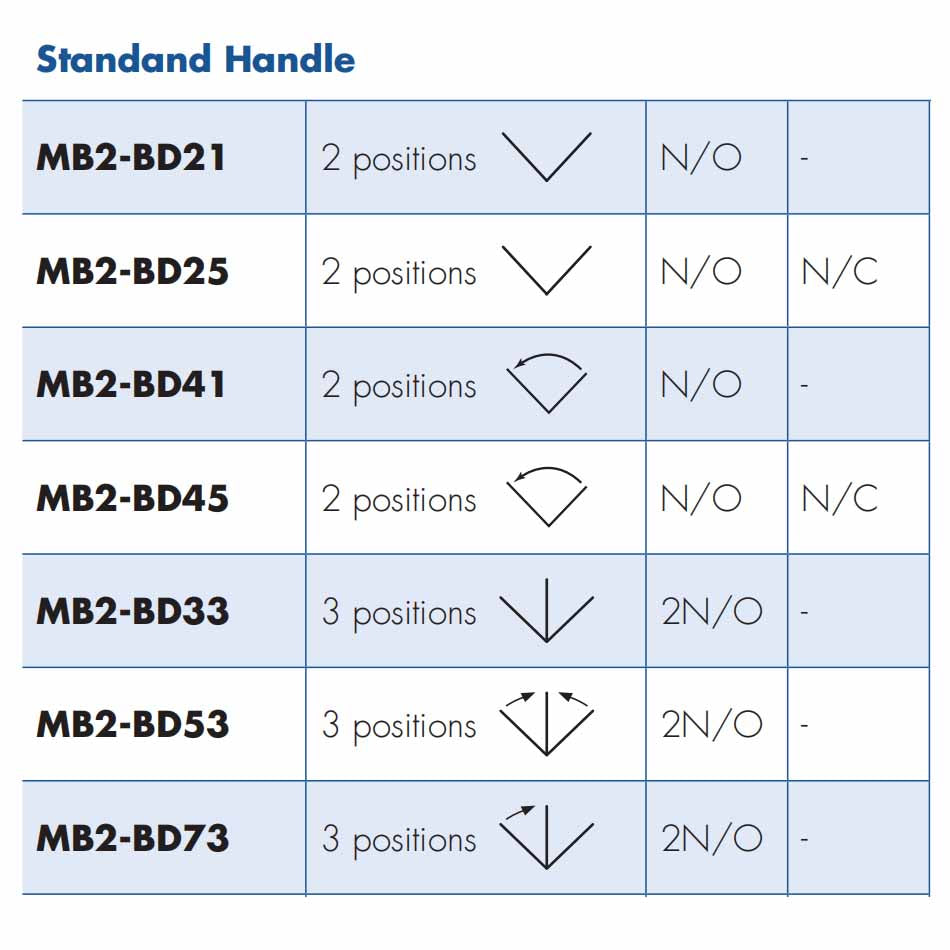Click N/C contact in MB2-BD25 row

[839, 271]
